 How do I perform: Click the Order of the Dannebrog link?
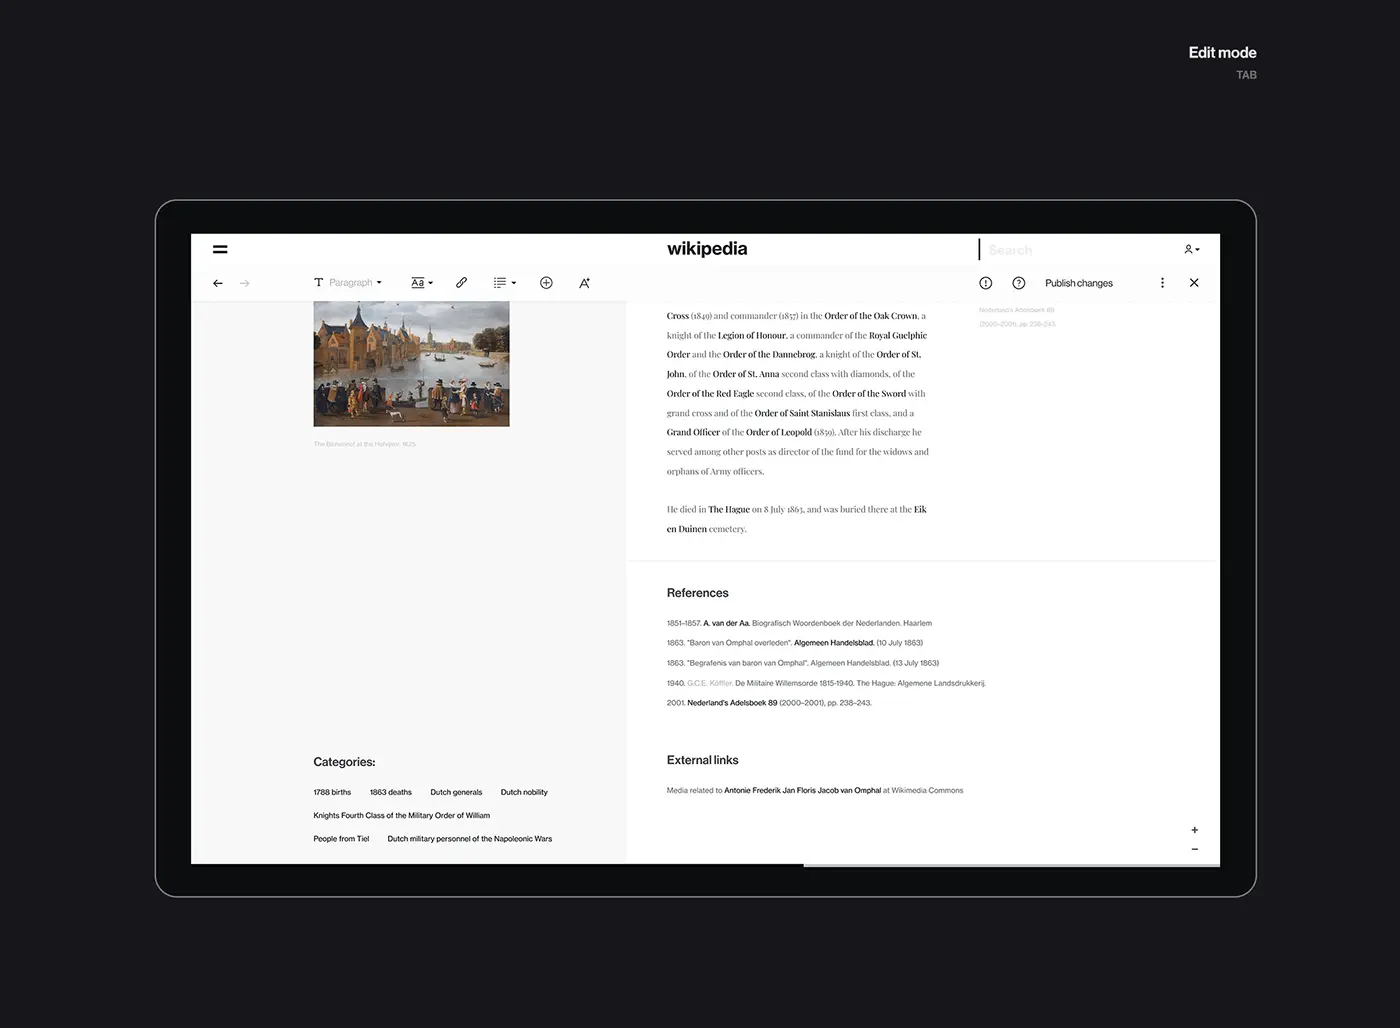[x=769, y=354]
